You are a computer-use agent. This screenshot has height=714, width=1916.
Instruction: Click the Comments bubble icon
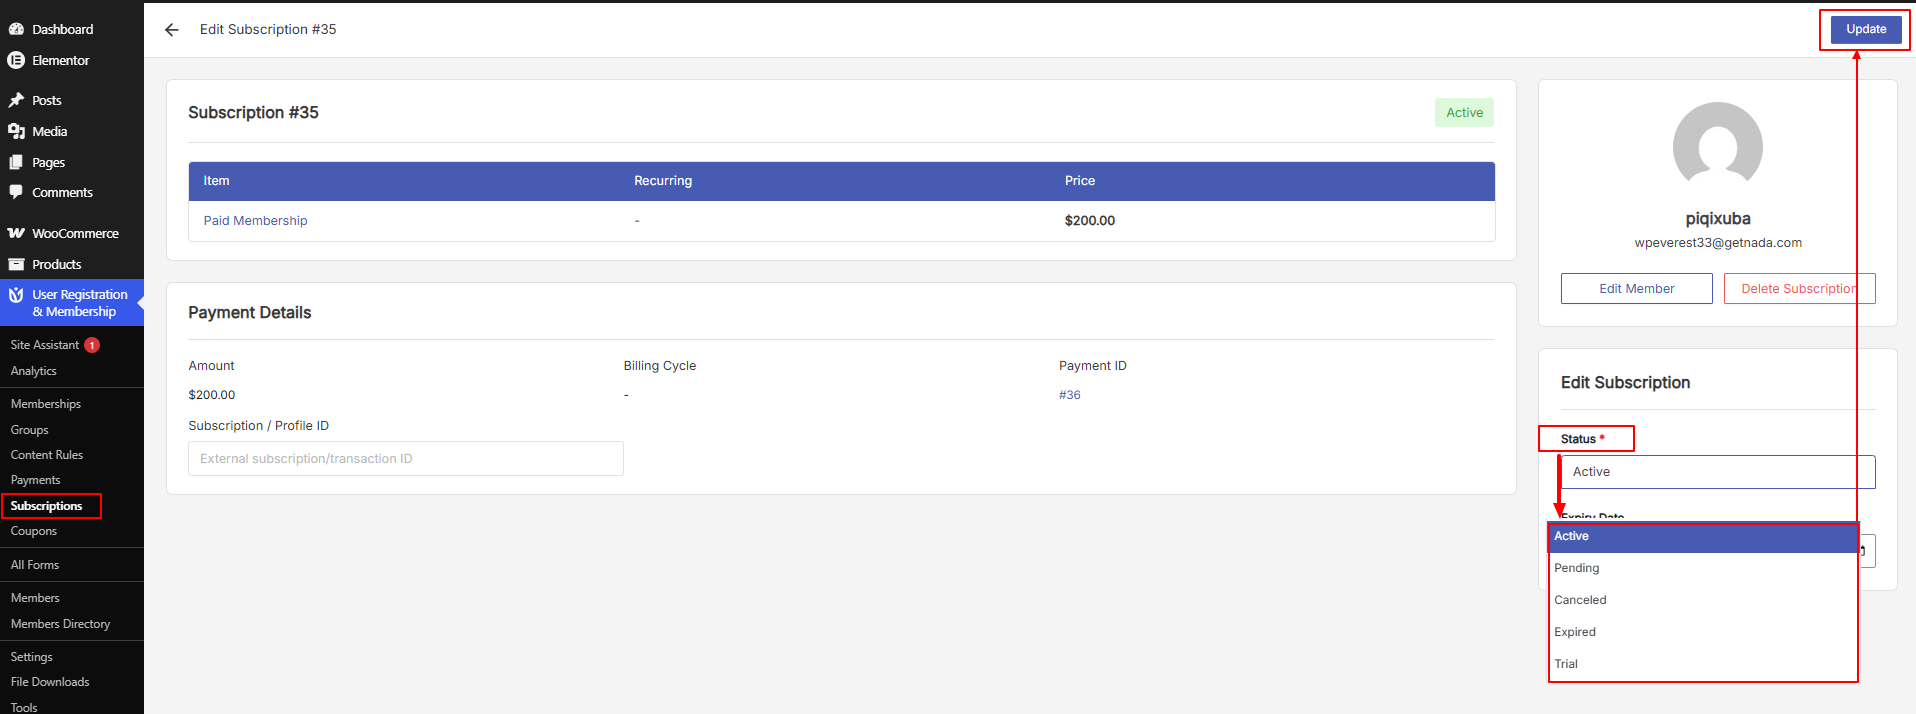click(x=16, y=192)
